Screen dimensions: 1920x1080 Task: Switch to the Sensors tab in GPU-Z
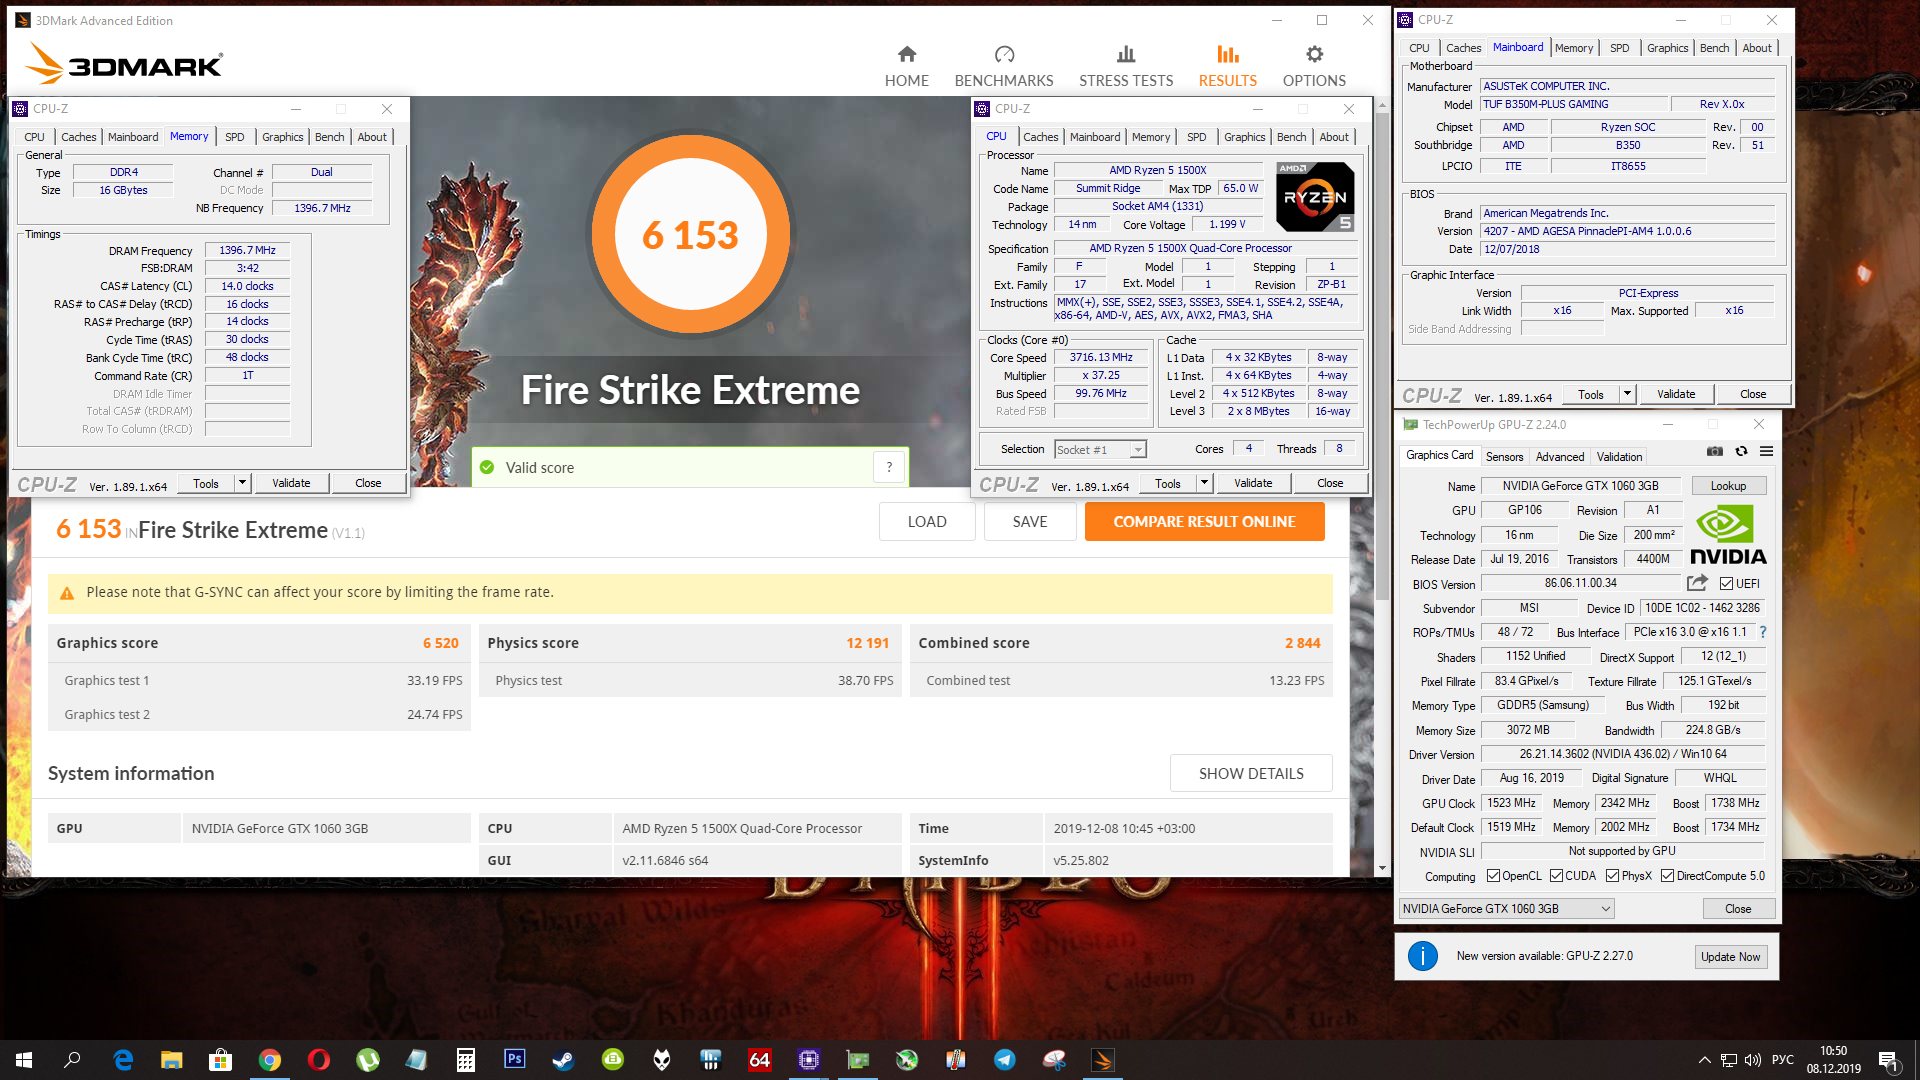point(1504,457)
